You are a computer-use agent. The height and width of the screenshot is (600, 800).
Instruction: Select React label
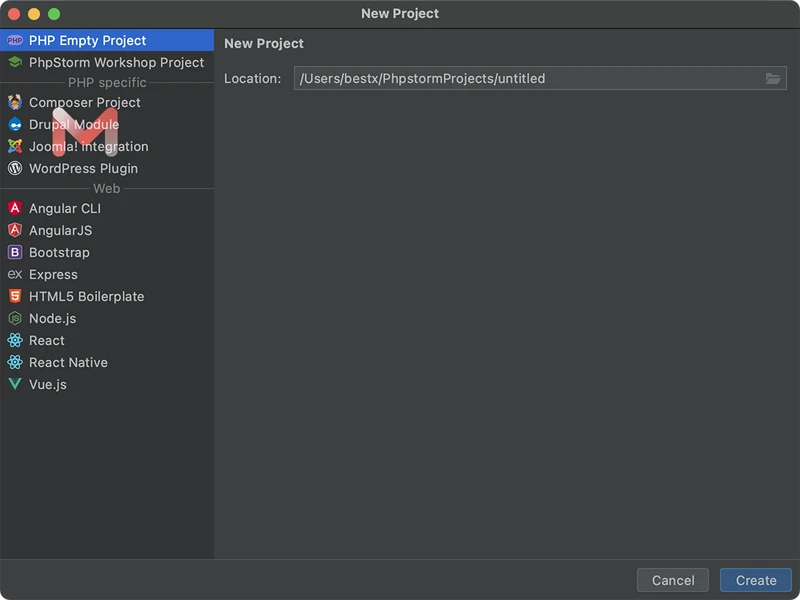pos(47,340)
